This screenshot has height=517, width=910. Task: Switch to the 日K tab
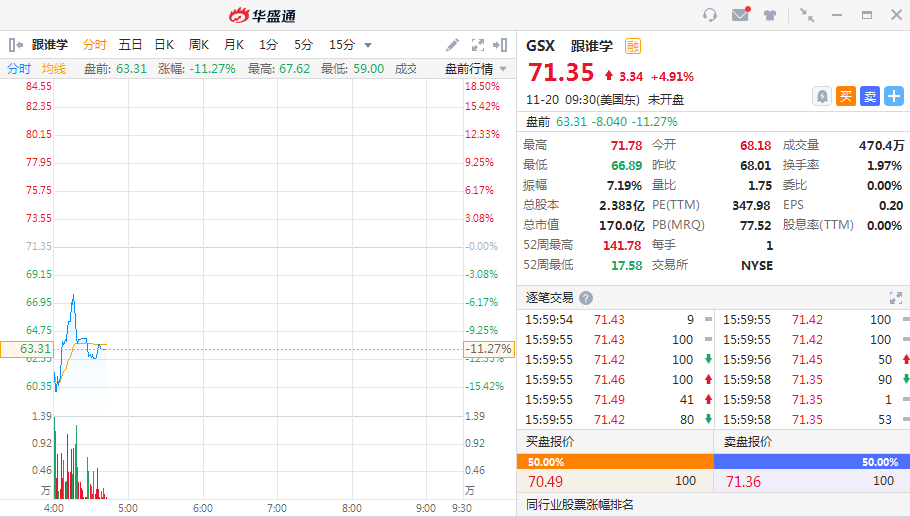tap(164, 45)
